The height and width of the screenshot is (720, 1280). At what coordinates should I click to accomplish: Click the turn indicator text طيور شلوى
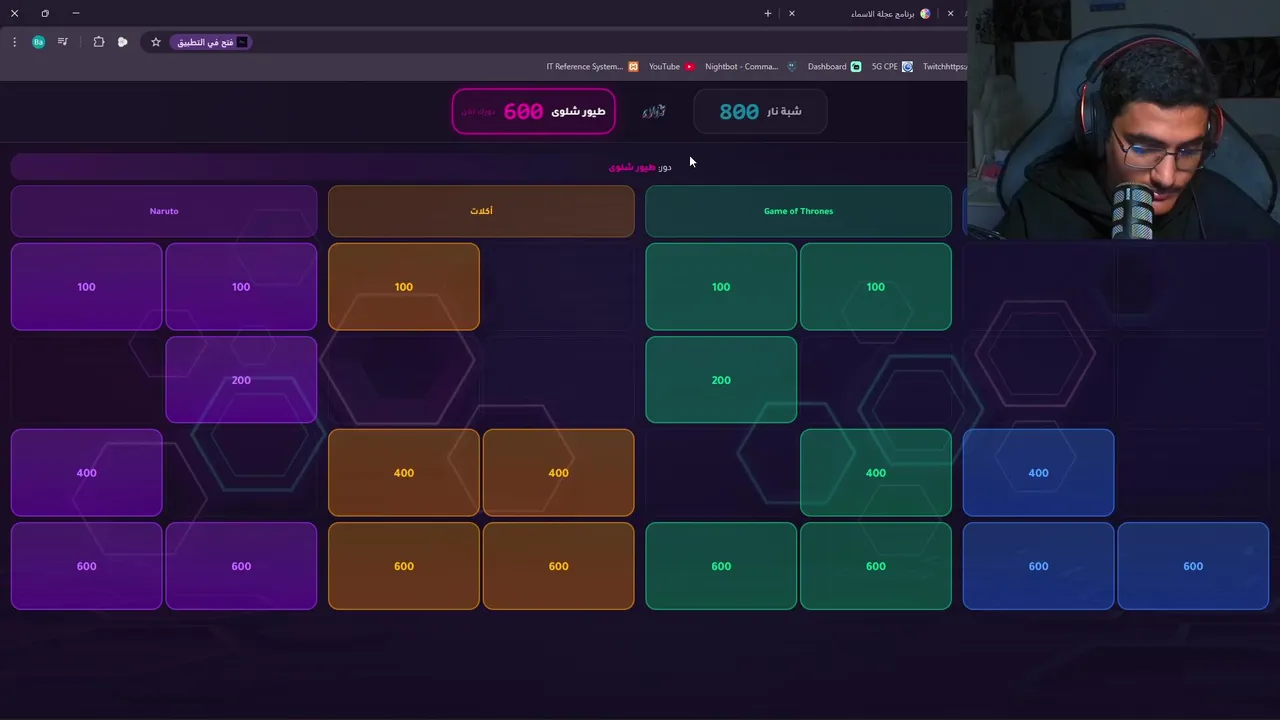(x=632, y=167)
